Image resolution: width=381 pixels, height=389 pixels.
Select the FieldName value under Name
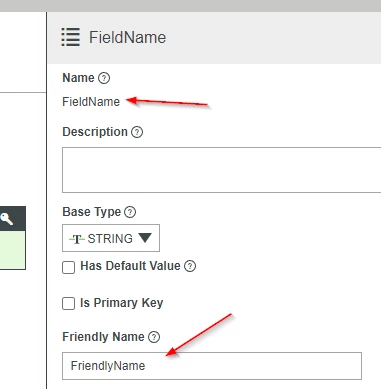91,102
